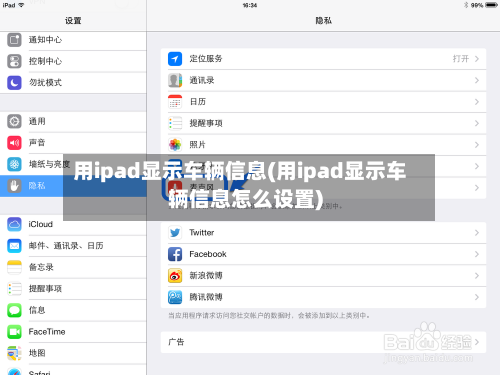Select 通用 in the settings sidebar
Screen dimensions: 500x375
(x=73, y=121)
